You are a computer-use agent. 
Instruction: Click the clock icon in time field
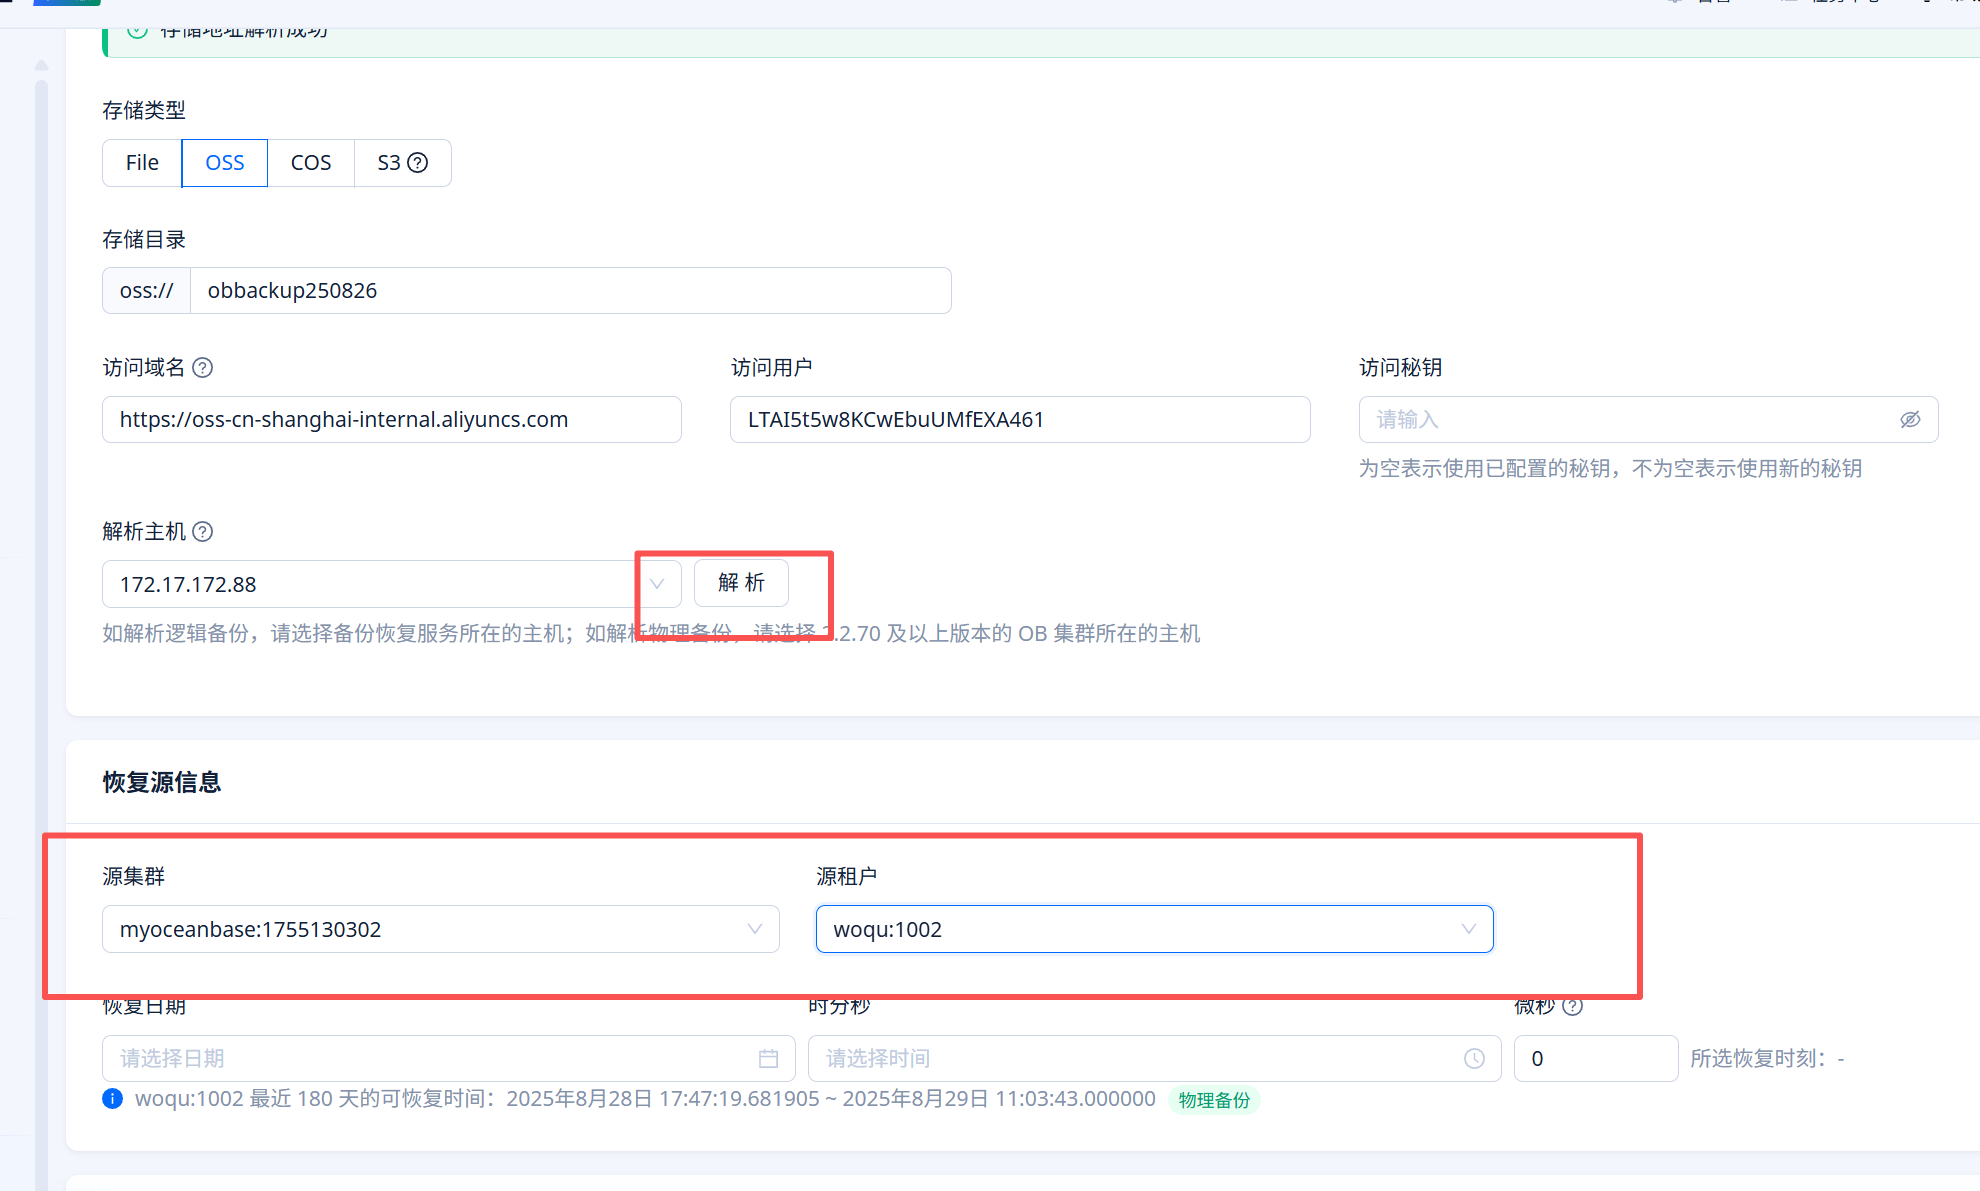pyautogui.click(x=1474, y=1058)
